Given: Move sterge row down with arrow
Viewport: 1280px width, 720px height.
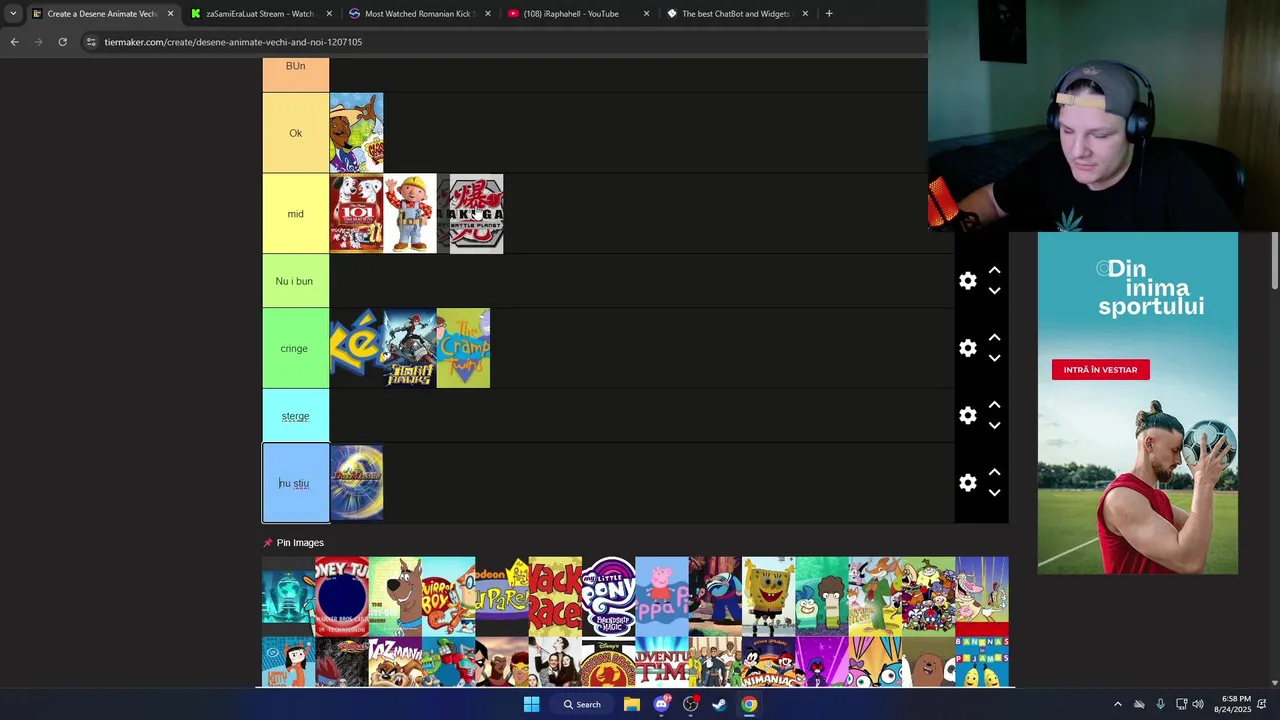Looking at the screenshot, I should [x=994, y=425].
